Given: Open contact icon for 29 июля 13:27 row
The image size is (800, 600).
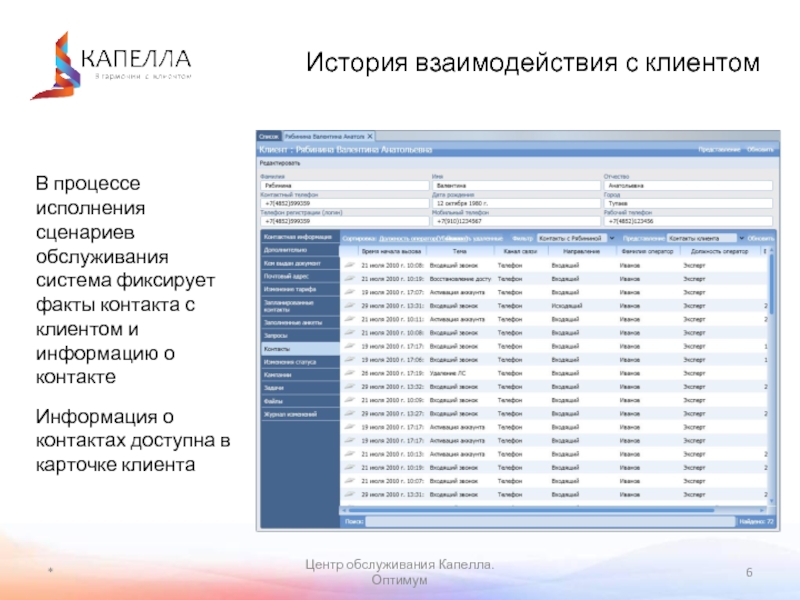Looking at the screenshot, I should (349, 413).
